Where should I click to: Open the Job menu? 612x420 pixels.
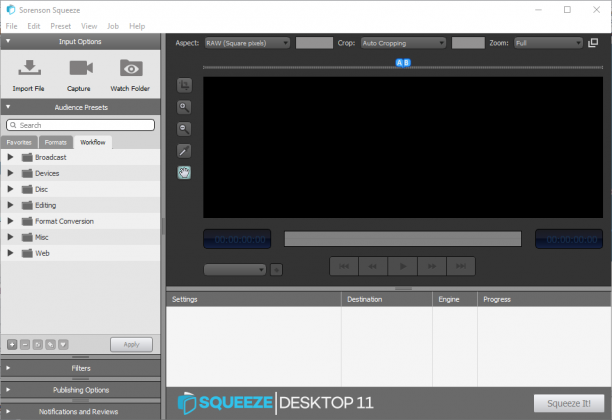[x=113, y=26]
